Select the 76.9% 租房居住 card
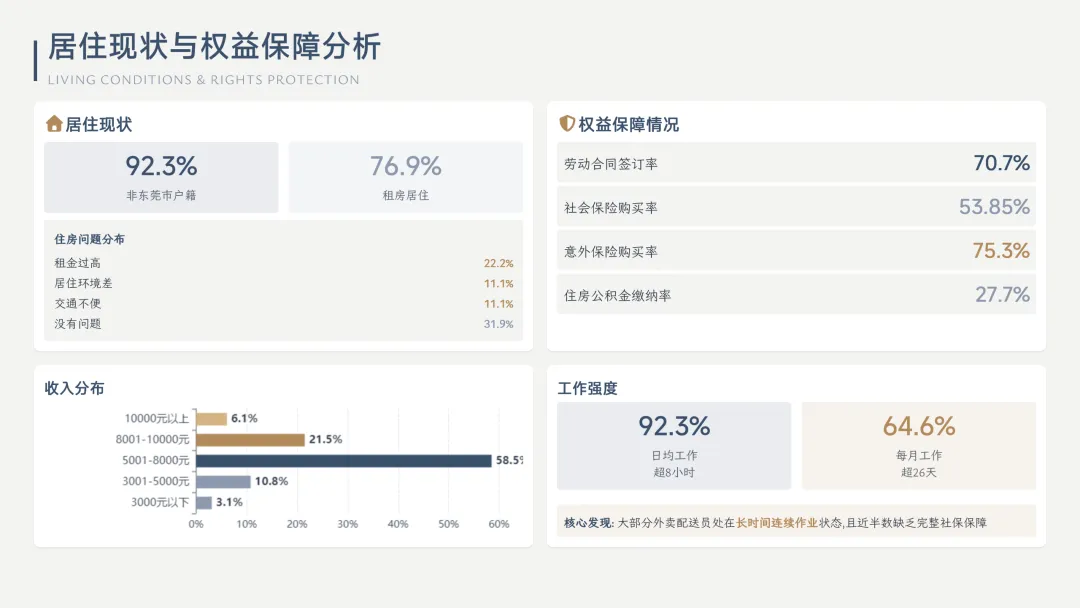This screenshot has width=1080, height=608. point(405,177)
